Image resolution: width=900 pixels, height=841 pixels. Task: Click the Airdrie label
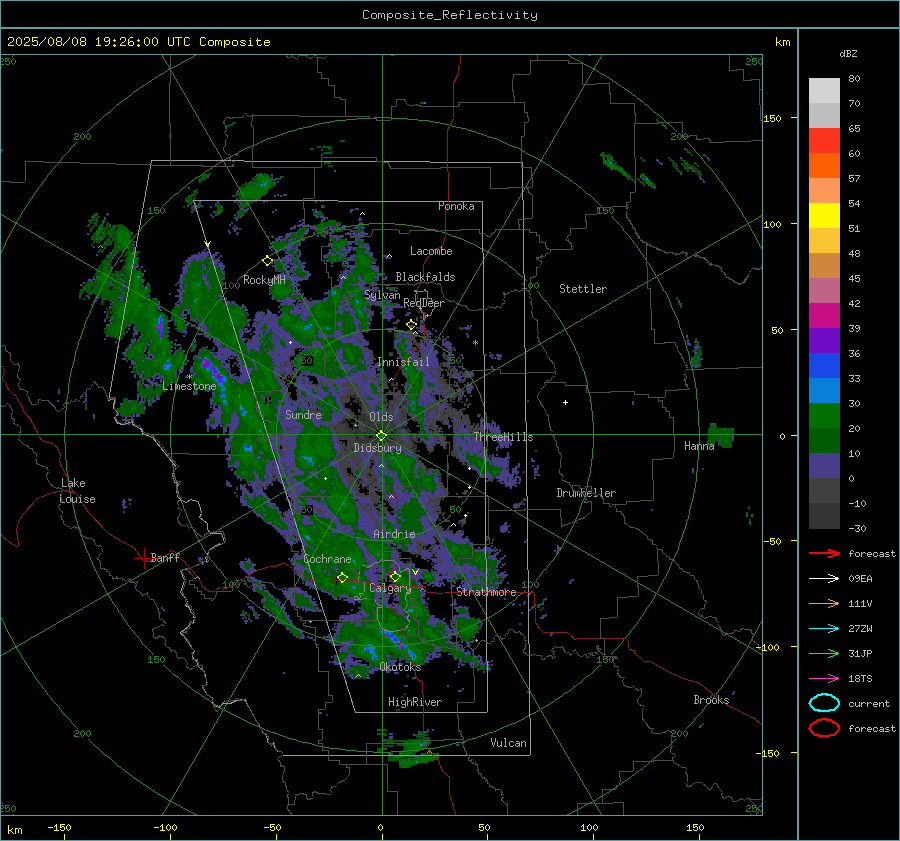[x=394, y=534]
